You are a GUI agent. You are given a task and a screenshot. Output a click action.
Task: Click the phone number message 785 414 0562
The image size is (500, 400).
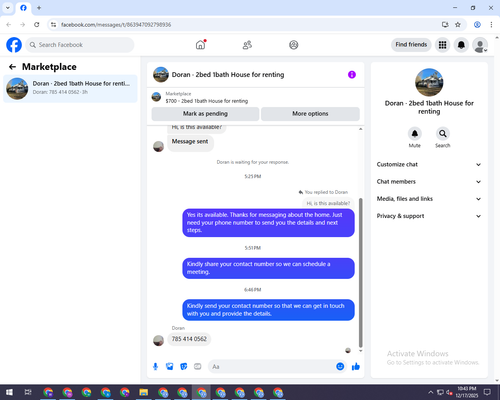point(189,339)
